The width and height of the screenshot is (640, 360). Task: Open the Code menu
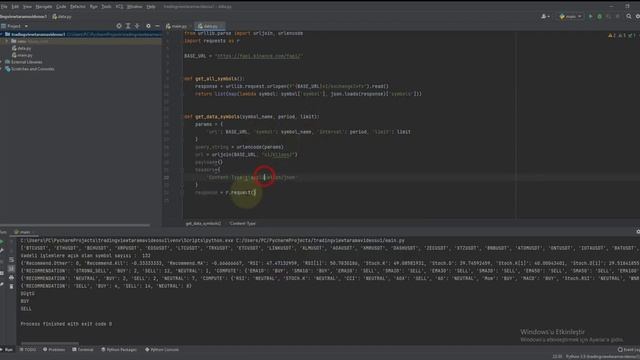coord(61,7)
